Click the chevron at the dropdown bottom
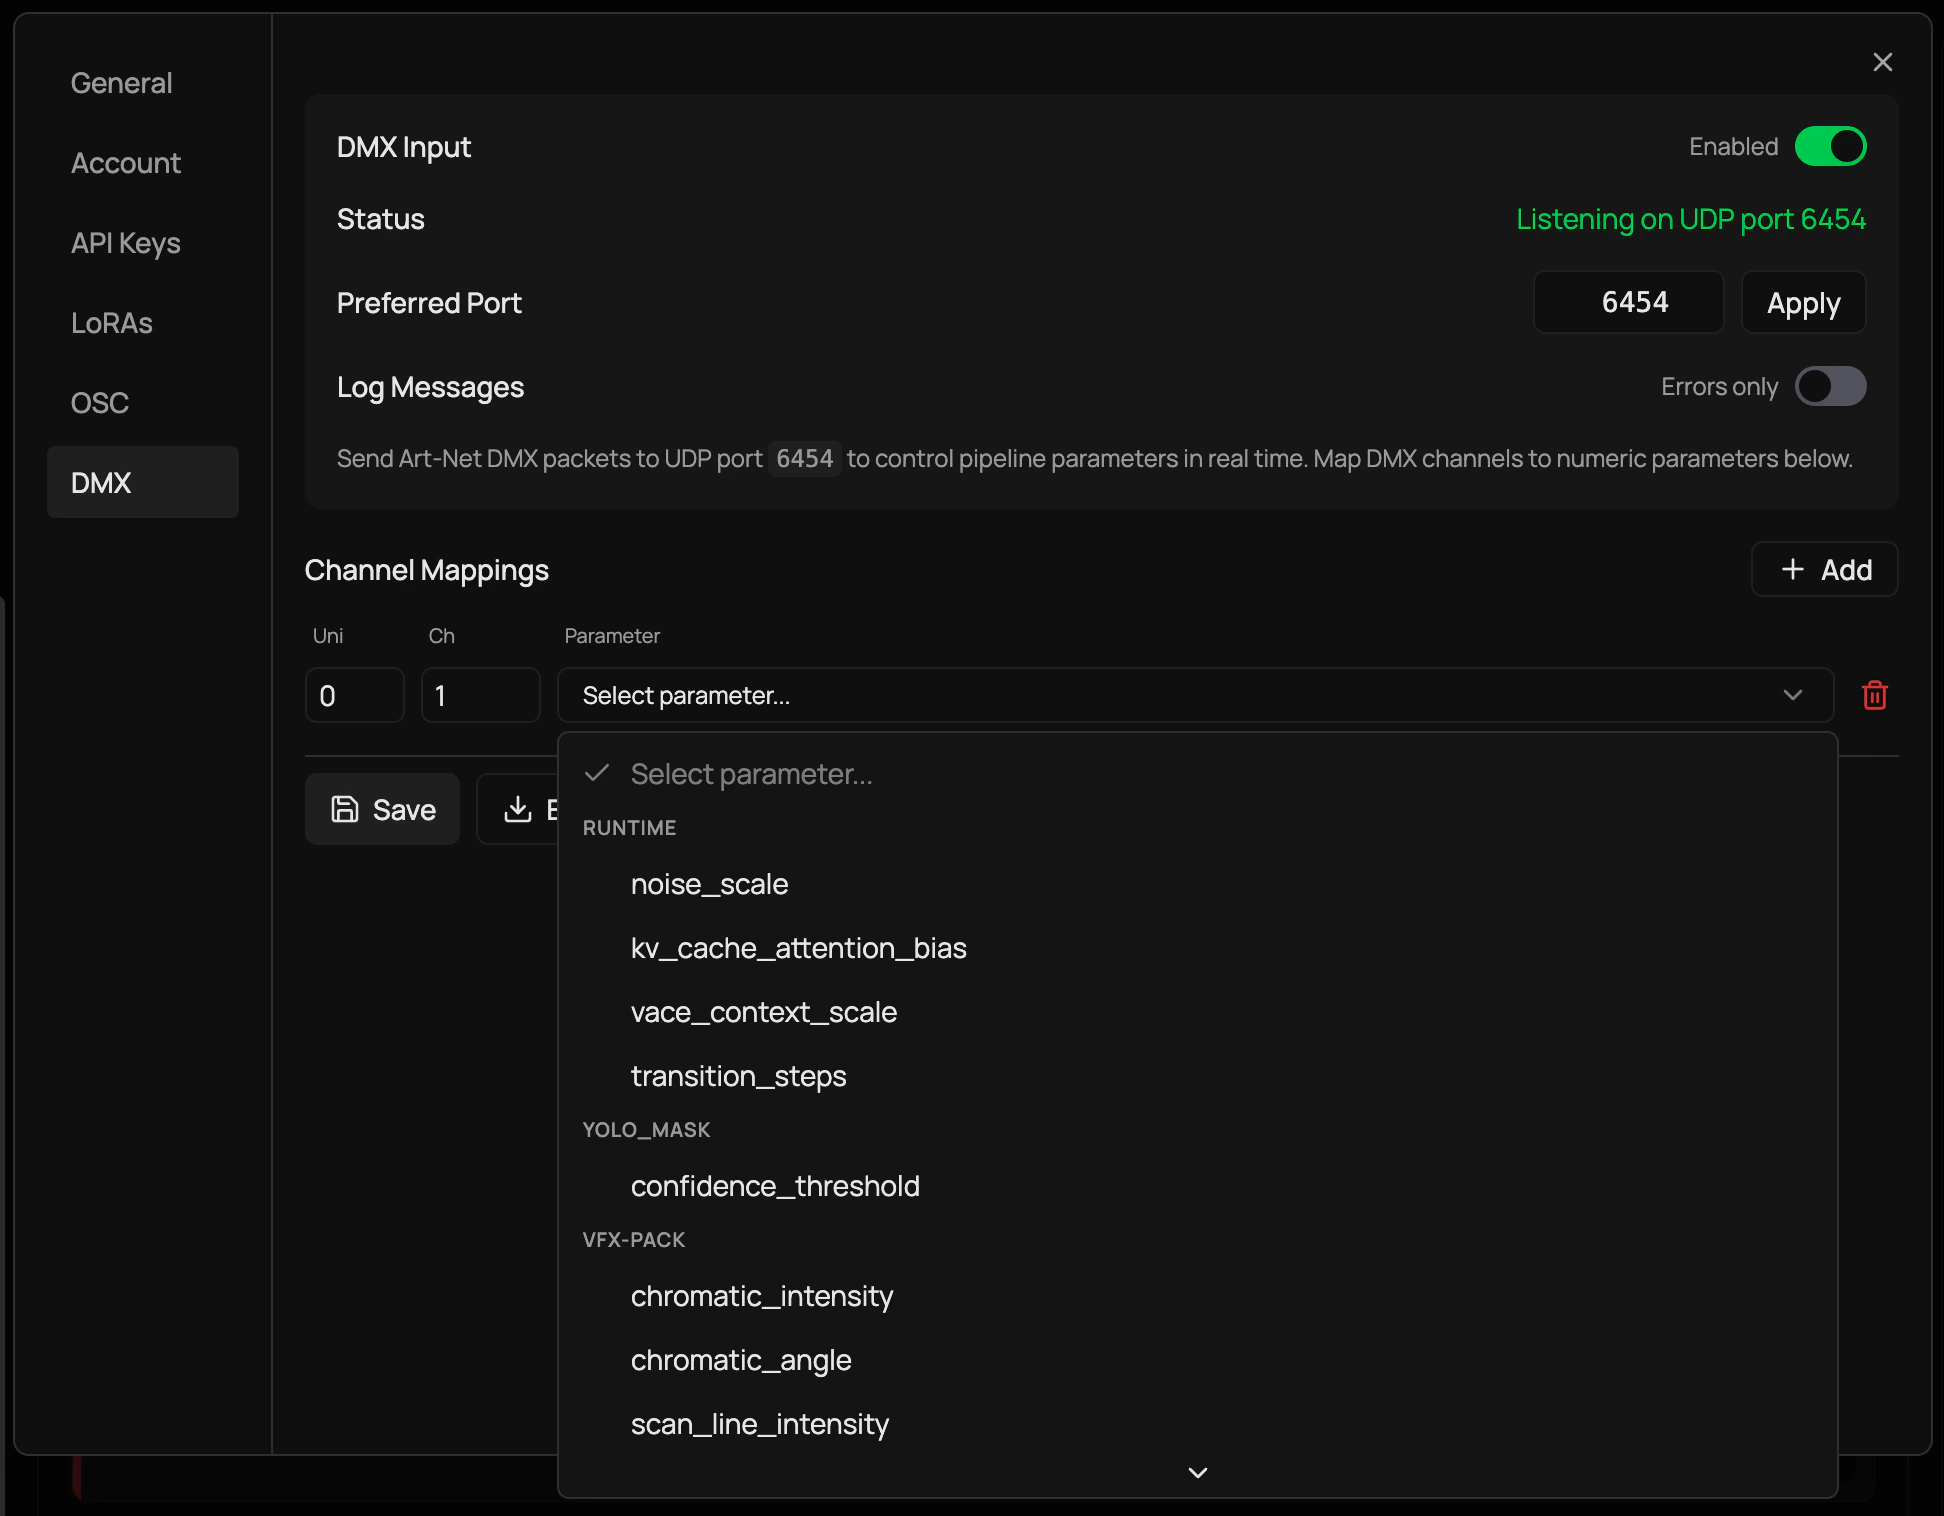Image resolution: width=1944 pixels, height=1516 pixels. point(1196,1472)
